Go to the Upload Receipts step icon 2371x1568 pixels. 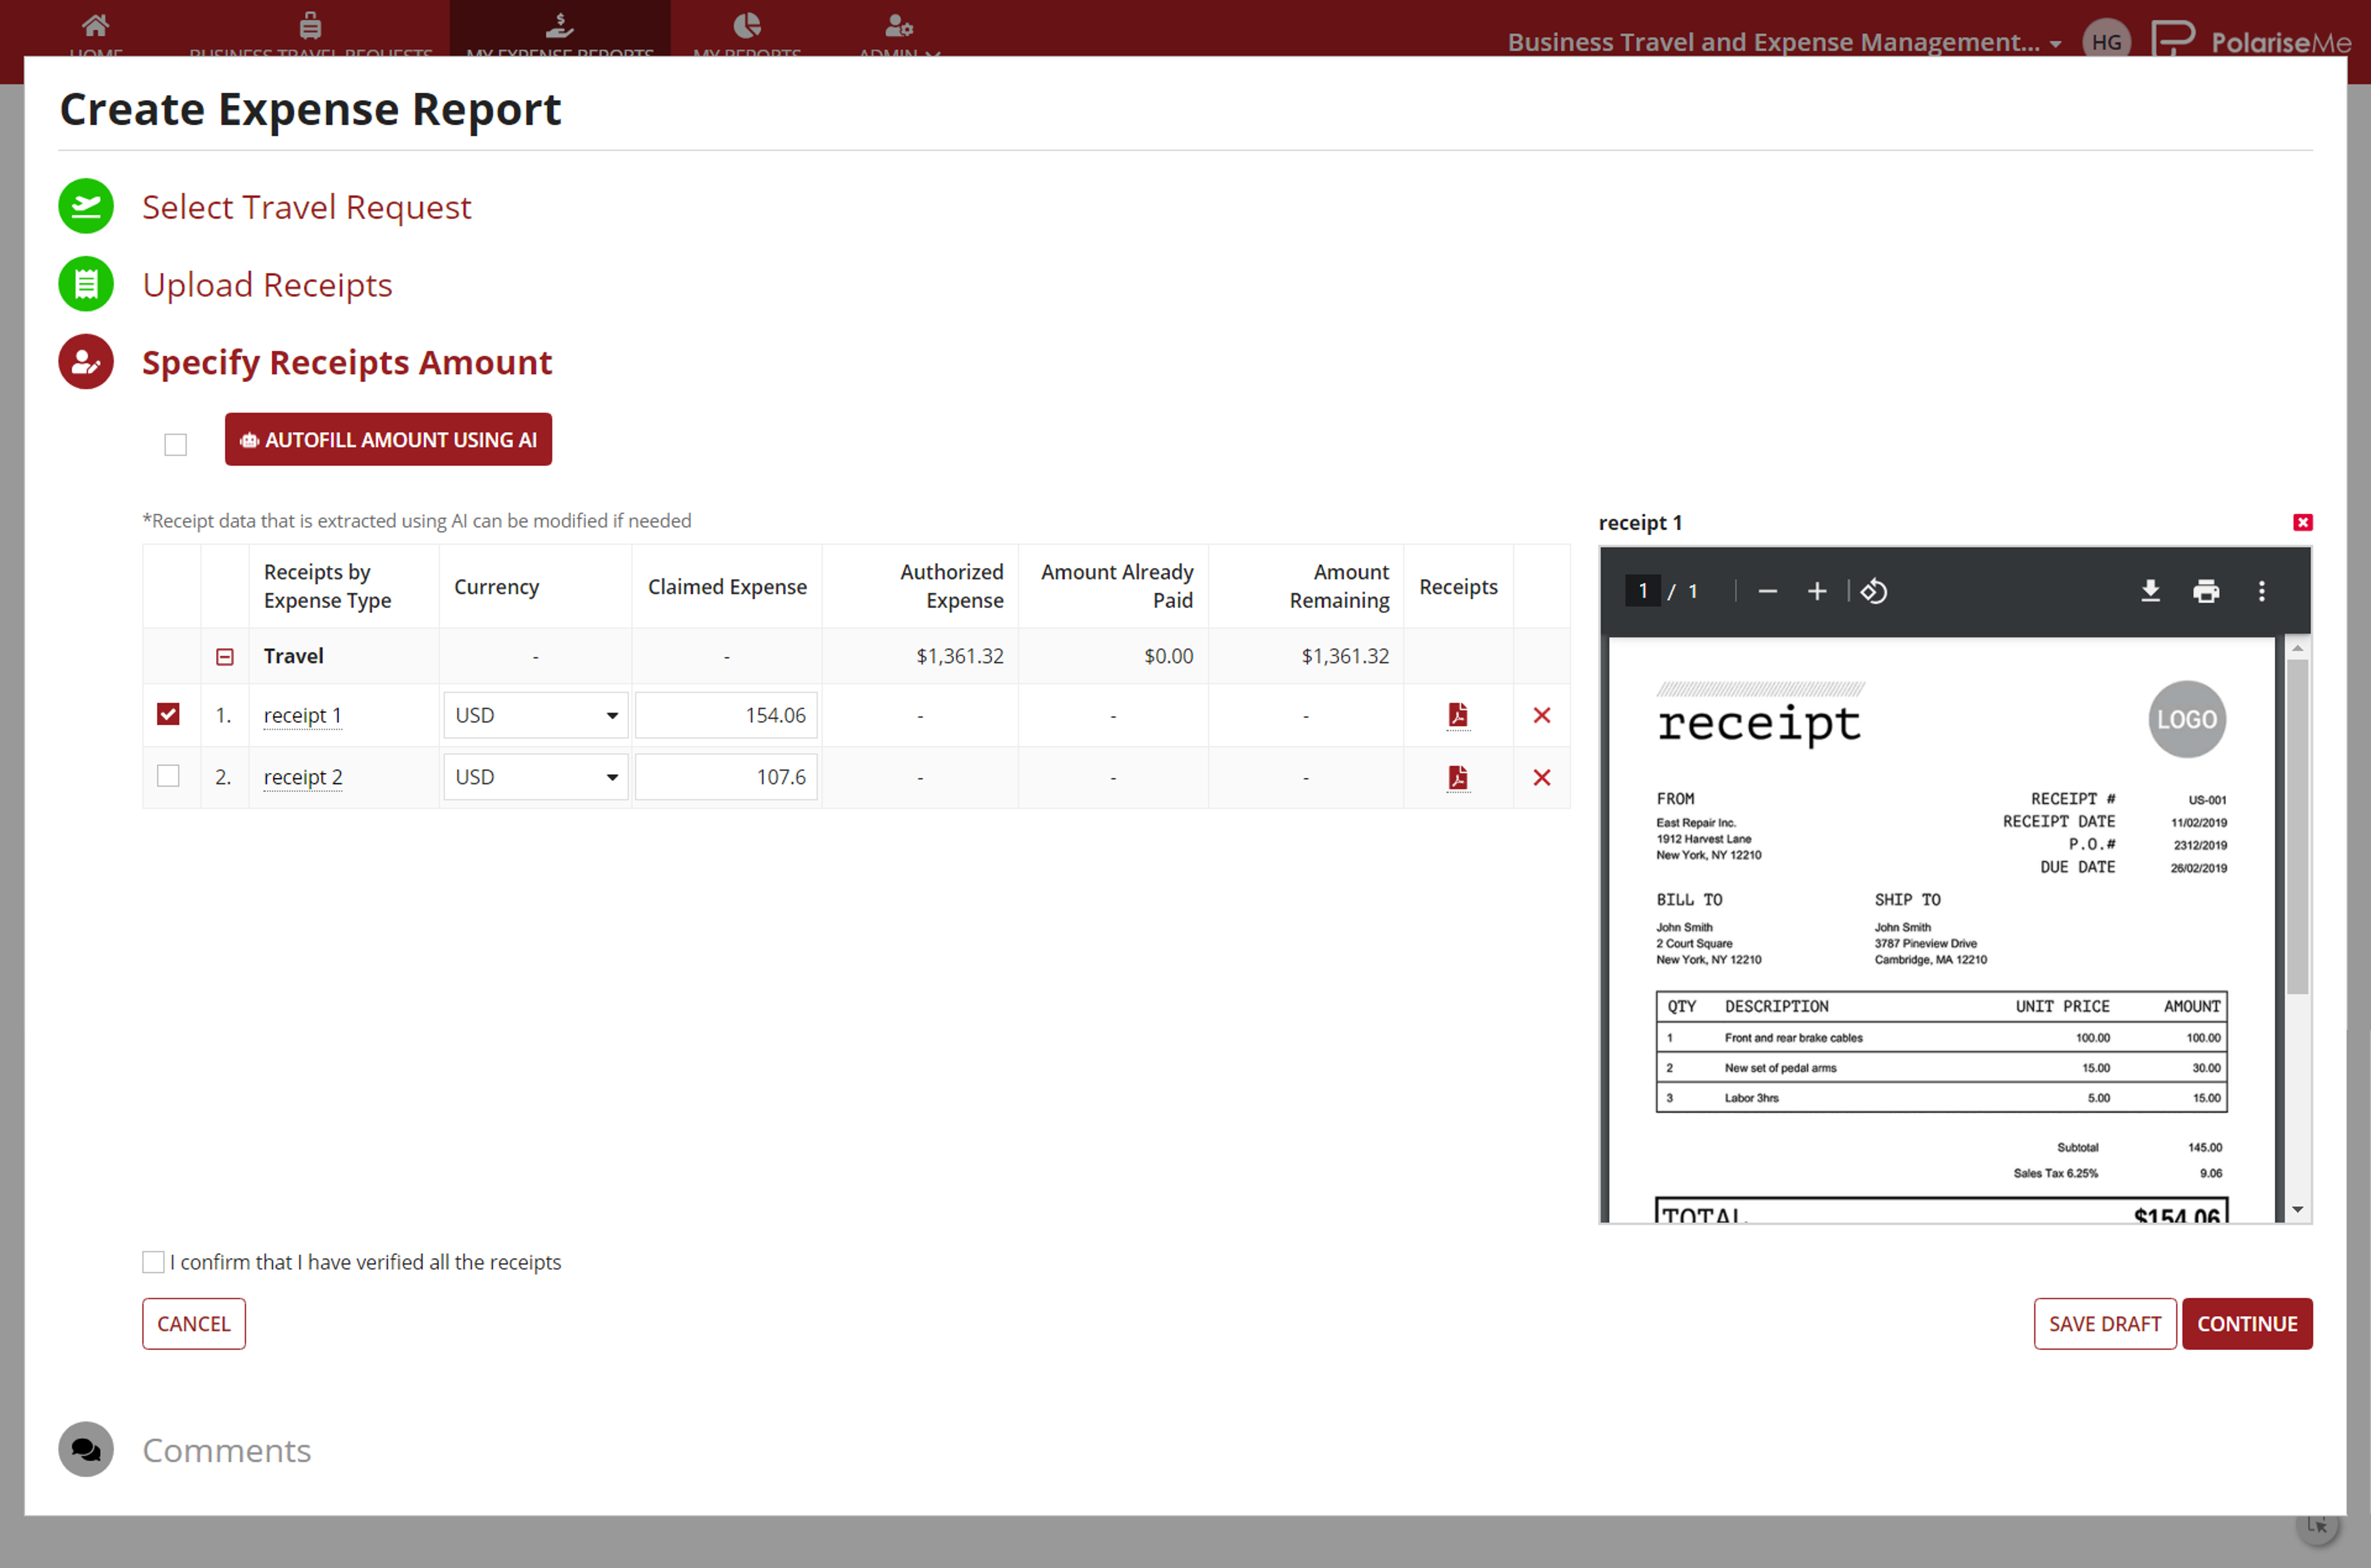[86, 284]
